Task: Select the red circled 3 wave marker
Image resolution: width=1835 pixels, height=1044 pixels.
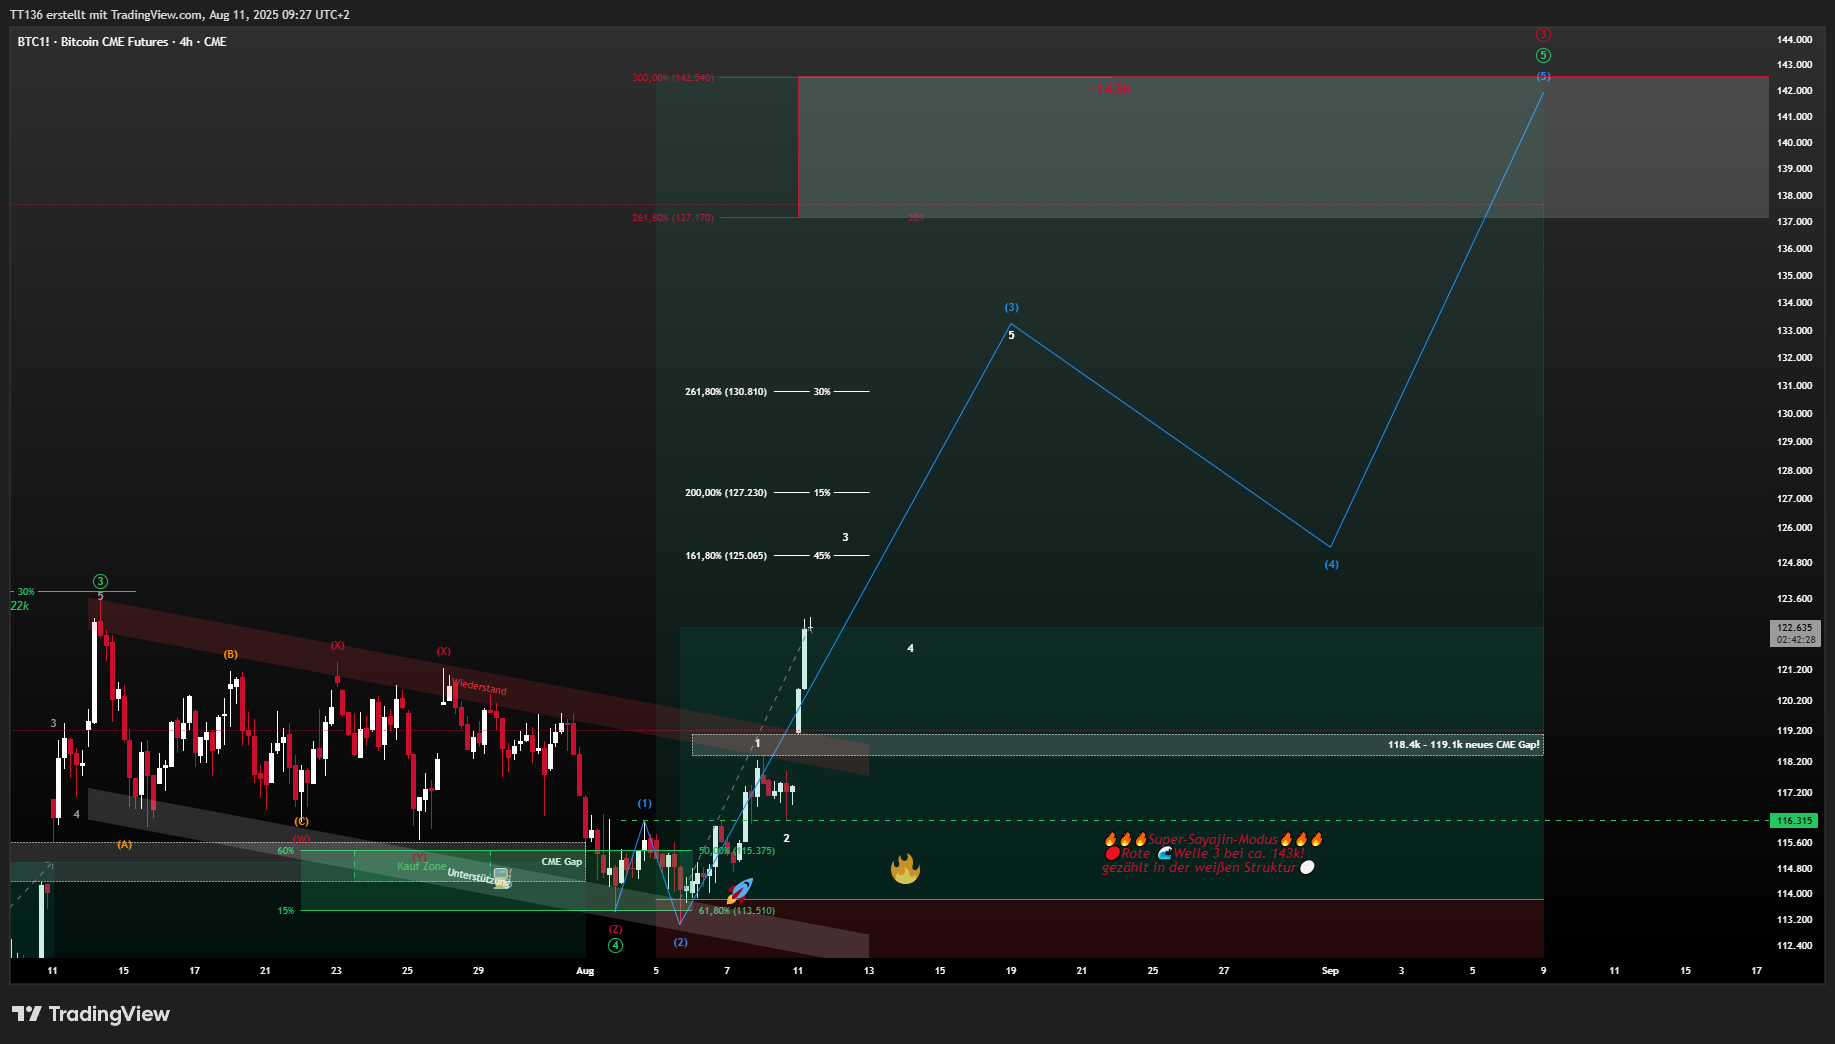Action: pos(1543,34)
